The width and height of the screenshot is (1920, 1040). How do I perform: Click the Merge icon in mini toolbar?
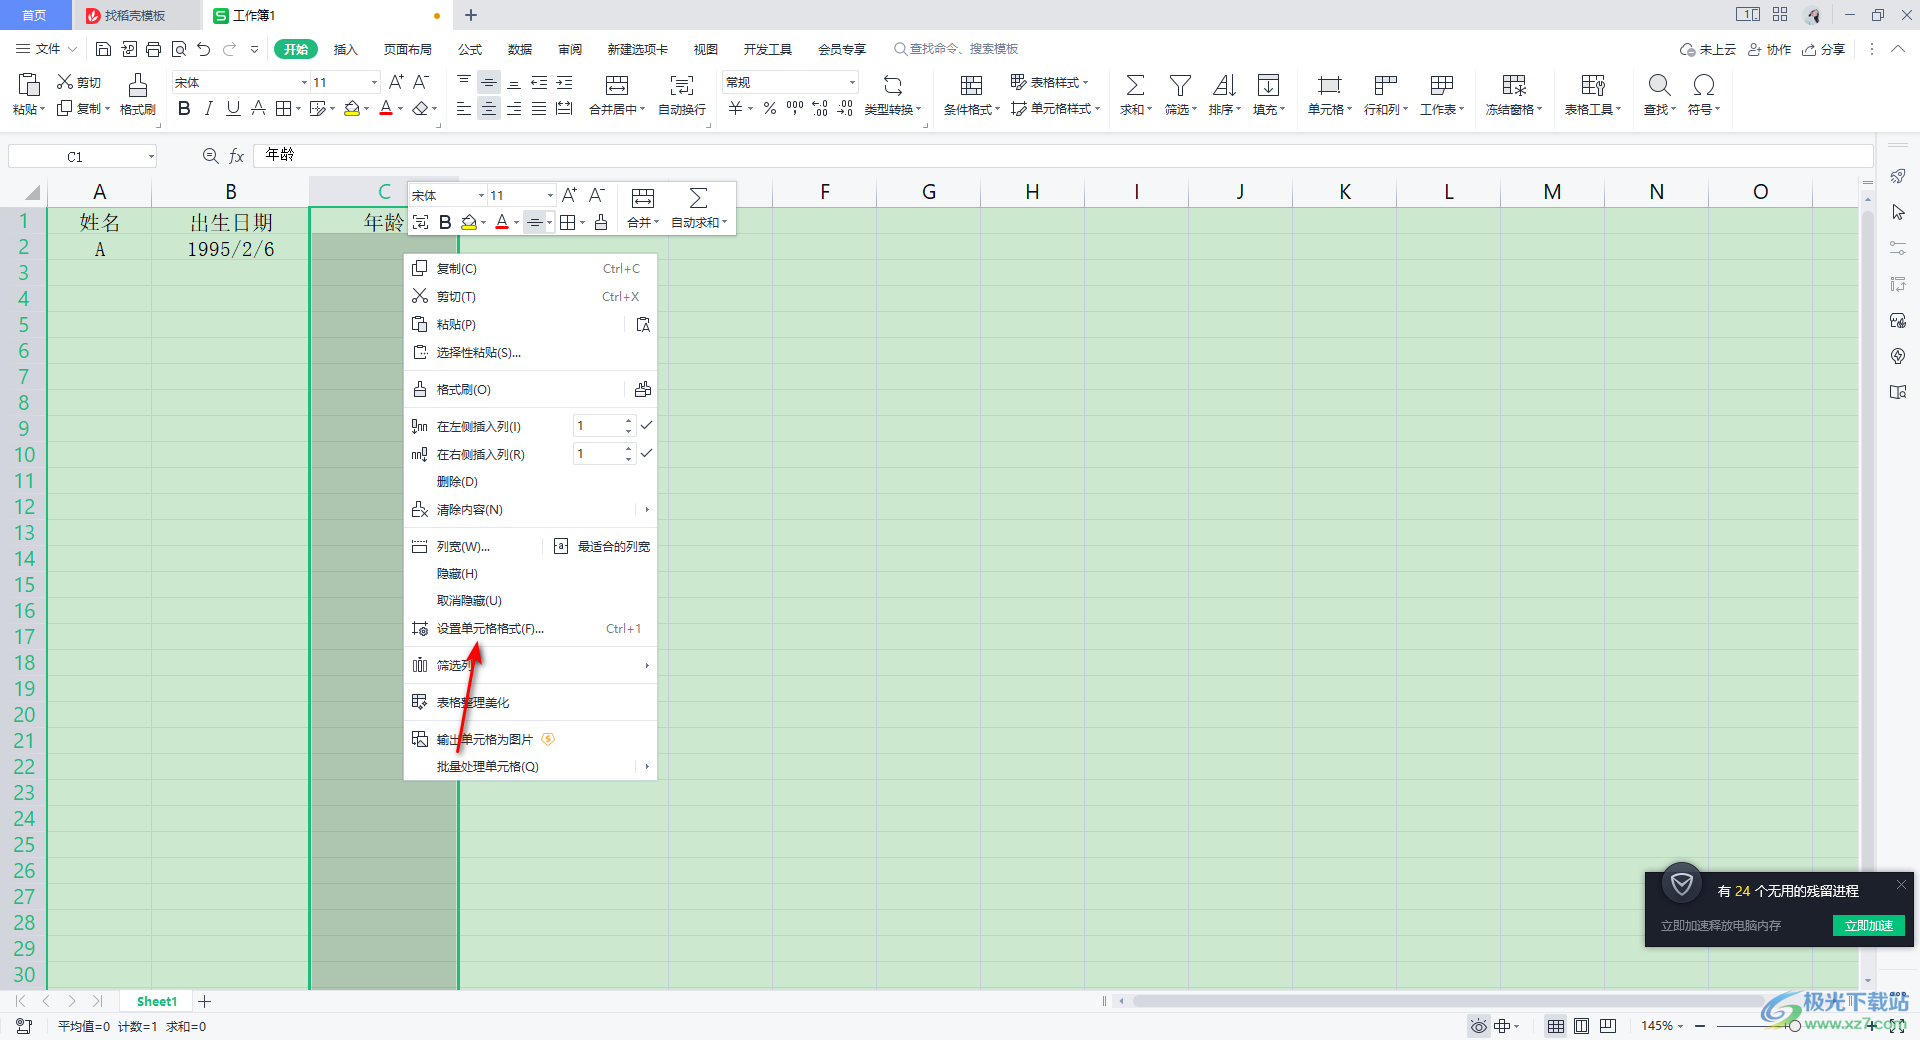point(643,197)
